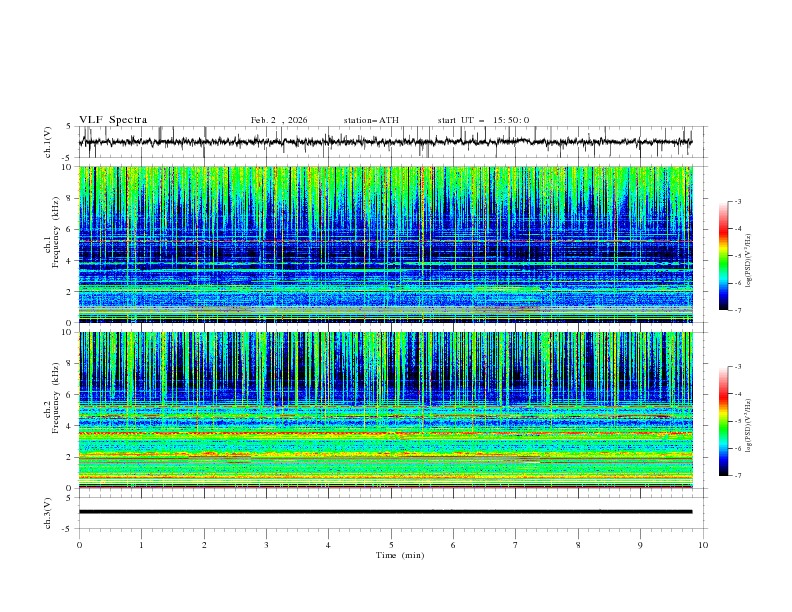Click the 5 minute tick label on time axis
Screen dimensions: 792x612
click(391, 545)
